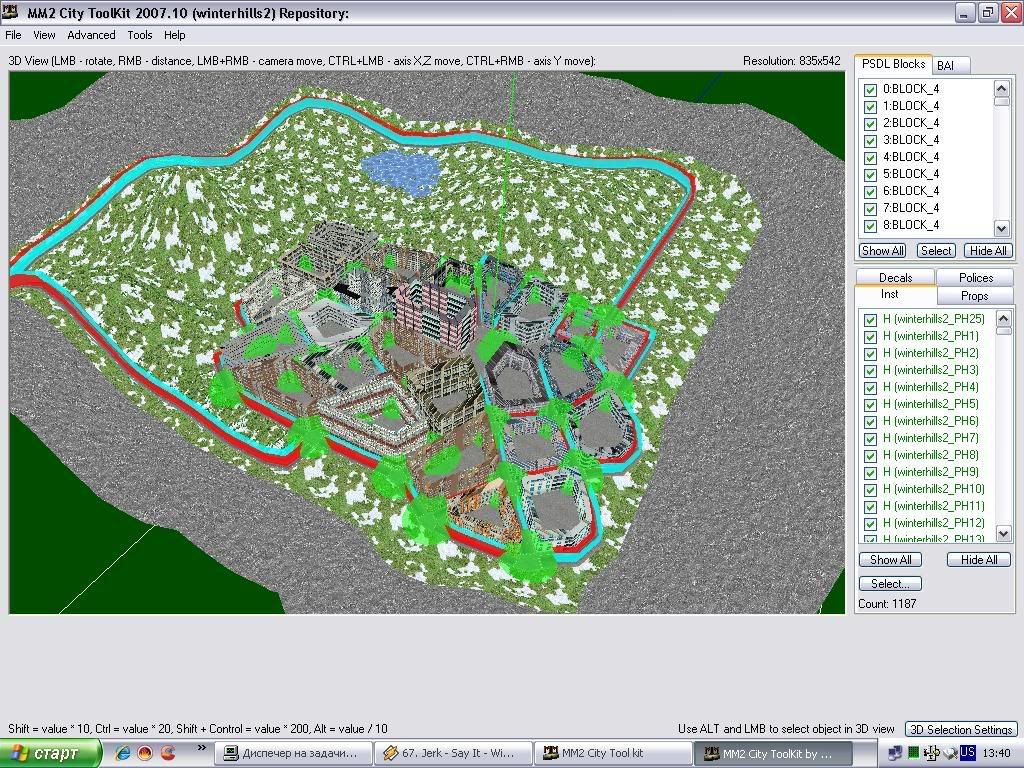Open the 67. Jerk - Say It Winamp taskbar item
This screenshot has height=768, width=1024.
(x=452, y=753)
